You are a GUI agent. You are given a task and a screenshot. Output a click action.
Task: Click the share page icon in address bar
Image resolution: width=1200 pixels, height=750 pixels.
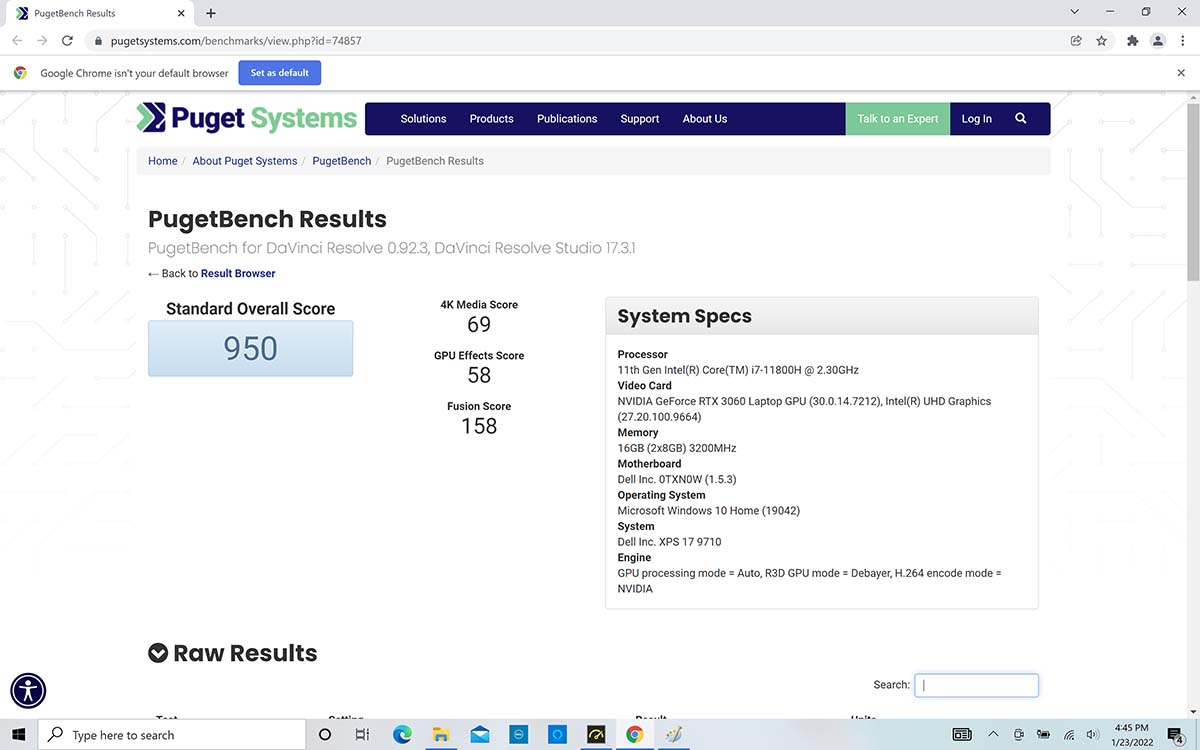point(1076,41)
